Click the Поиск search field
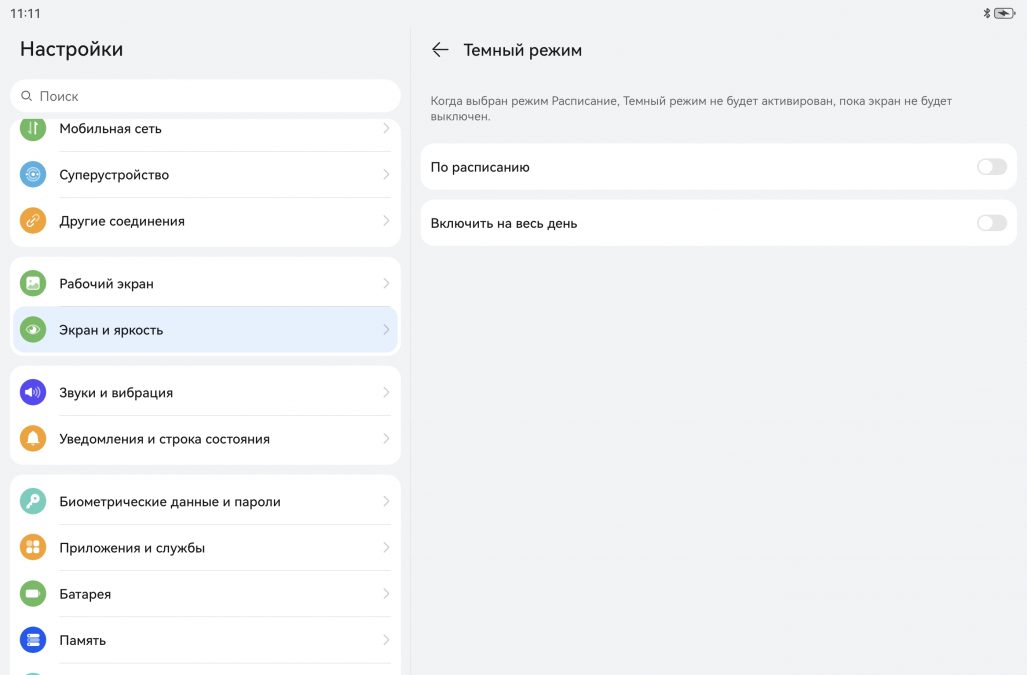This screenshot has height=675, width=1027. coord(205,96)
